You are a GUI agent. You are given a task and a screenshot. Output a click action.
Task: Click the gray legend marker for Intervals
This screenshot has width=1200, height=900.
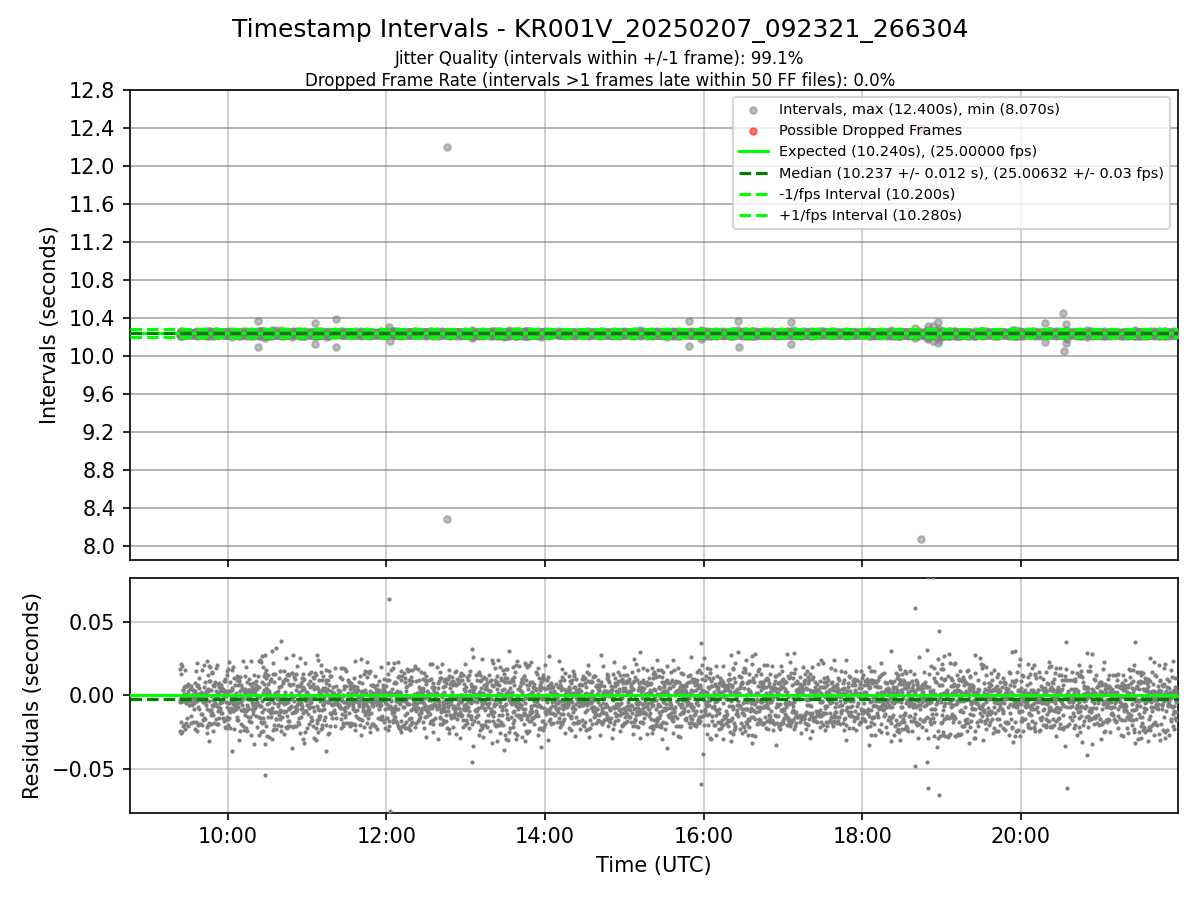click(x=754, y=110)
